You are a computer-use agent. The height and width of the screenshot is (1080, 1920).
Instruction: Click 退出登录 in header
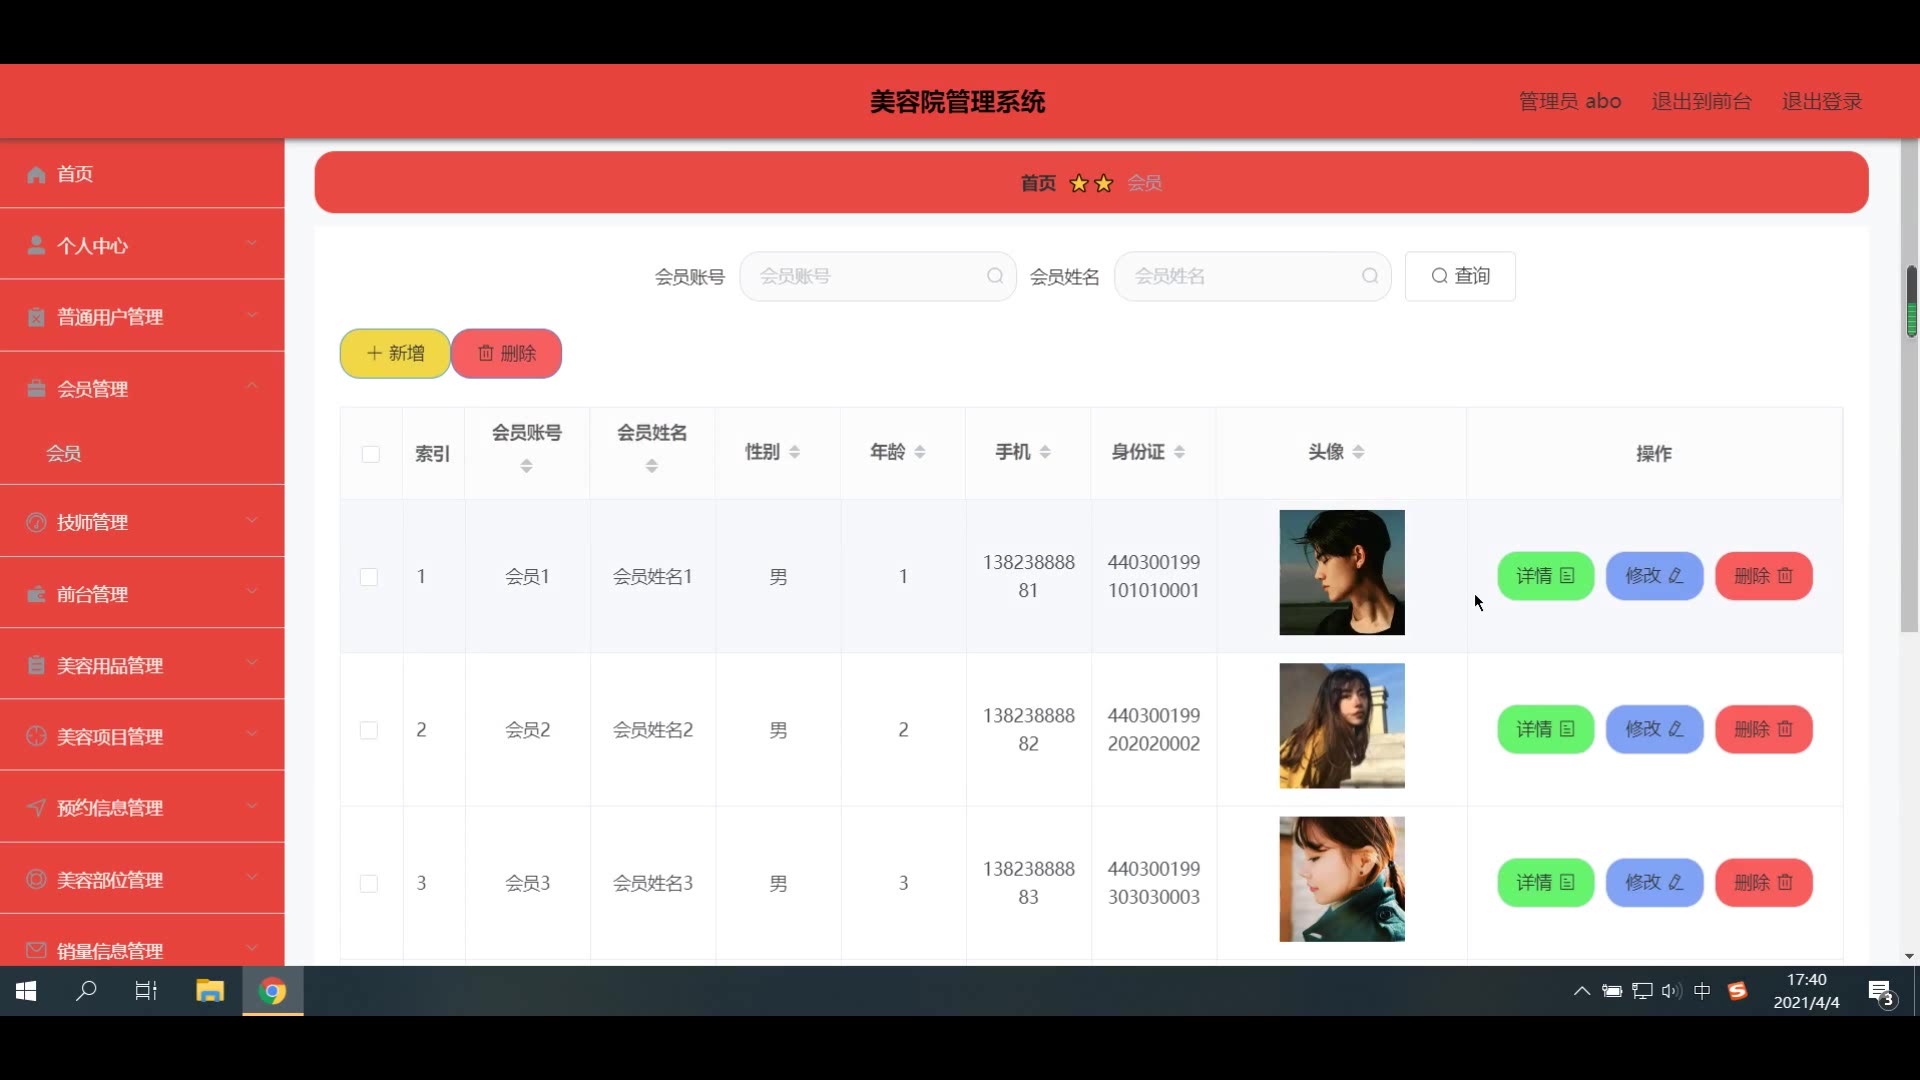point(1822,101)
